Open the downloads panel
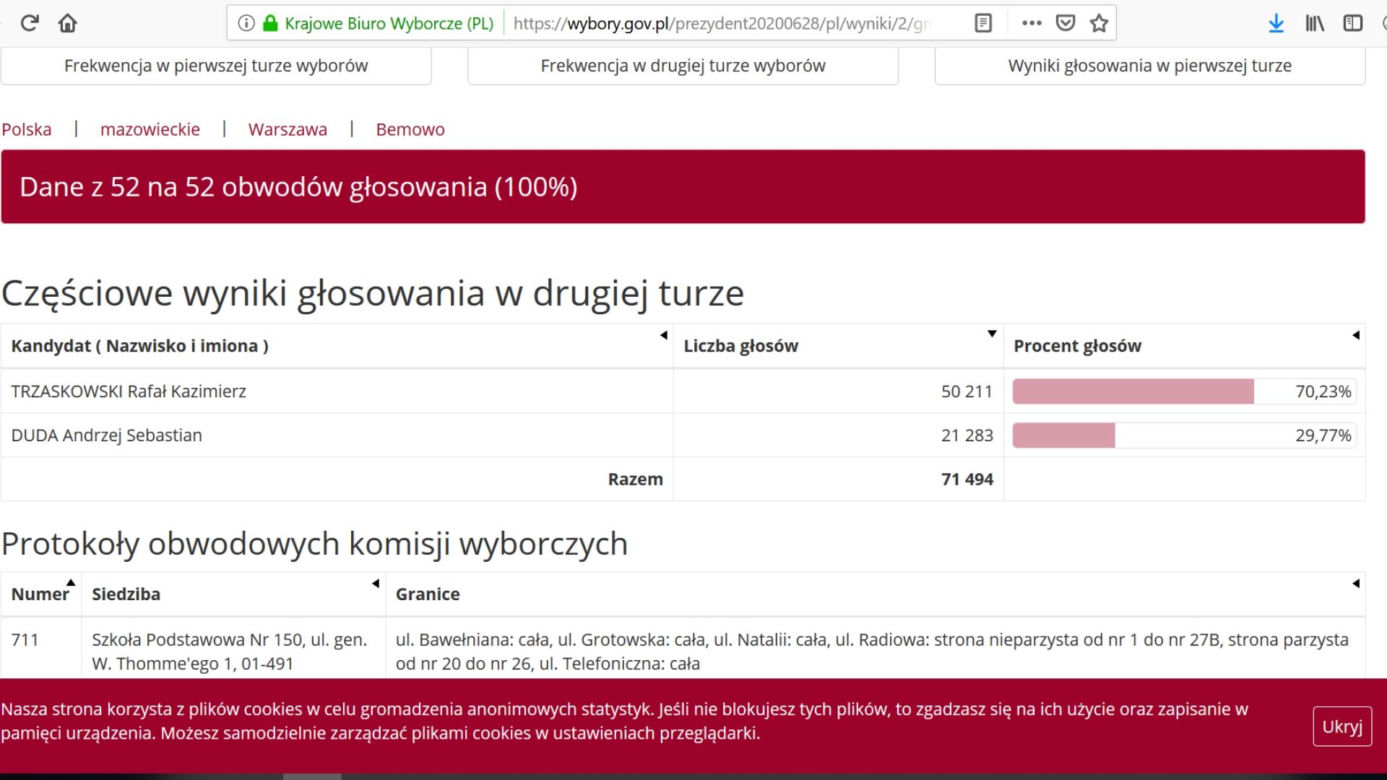1387x780 pixels. tap(1276, 23)
